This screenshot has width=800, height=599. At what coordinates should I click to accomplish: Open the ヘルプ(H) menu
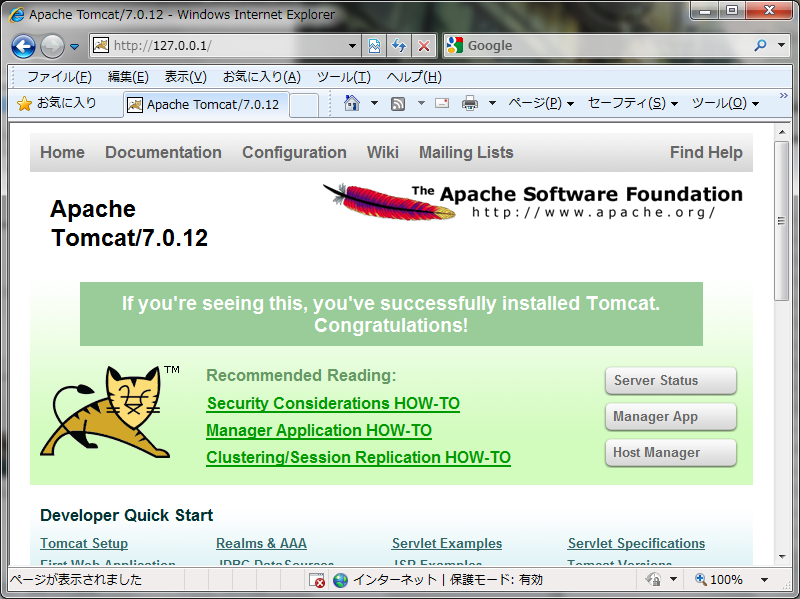tap(414, 77)
